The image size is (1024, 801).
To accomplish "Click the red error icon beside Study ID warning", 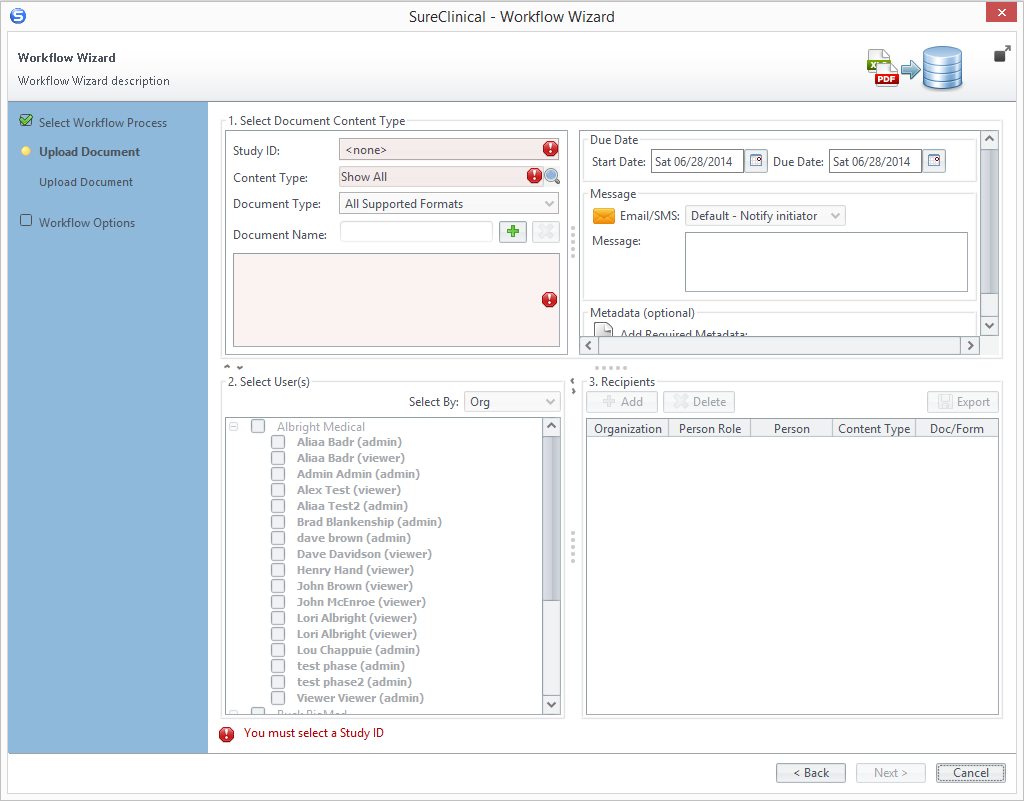I will coord(227,734).
